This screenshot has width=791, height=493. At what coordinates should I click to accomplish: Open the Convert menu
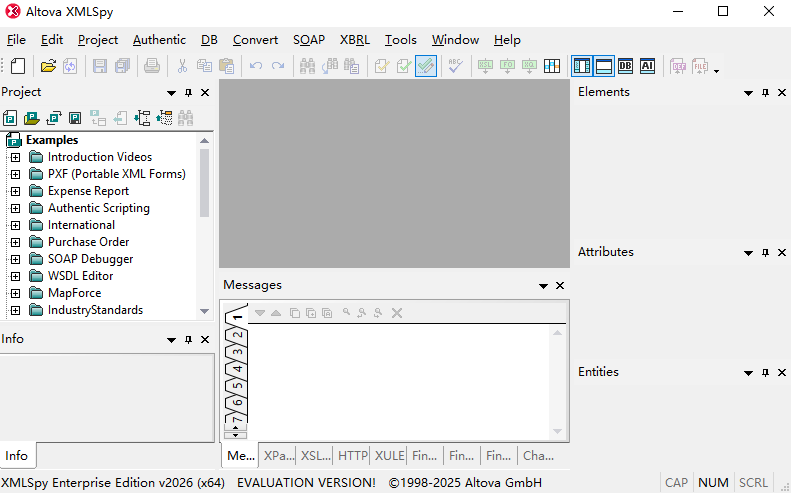point(255,39)
